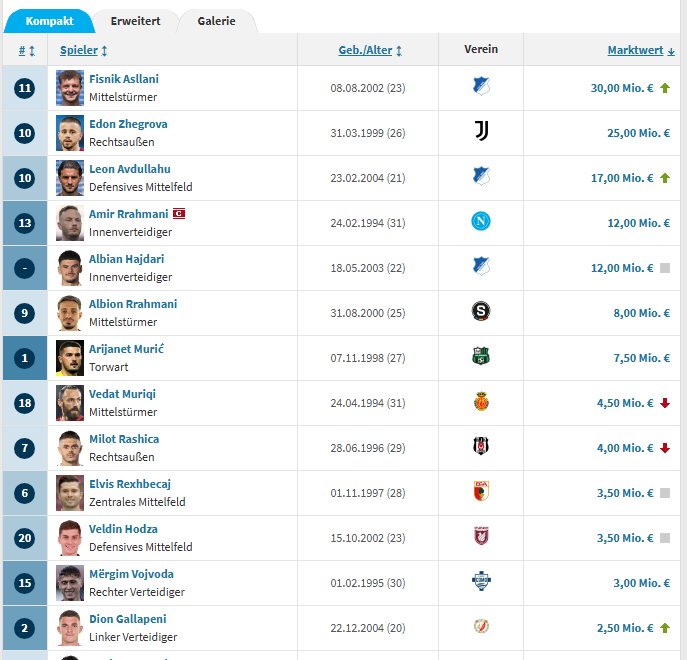This screenshot has height=660, width=687.
Task: Open the Juventus club logo for Edon Zhegrova
Action: pos(481,133)
